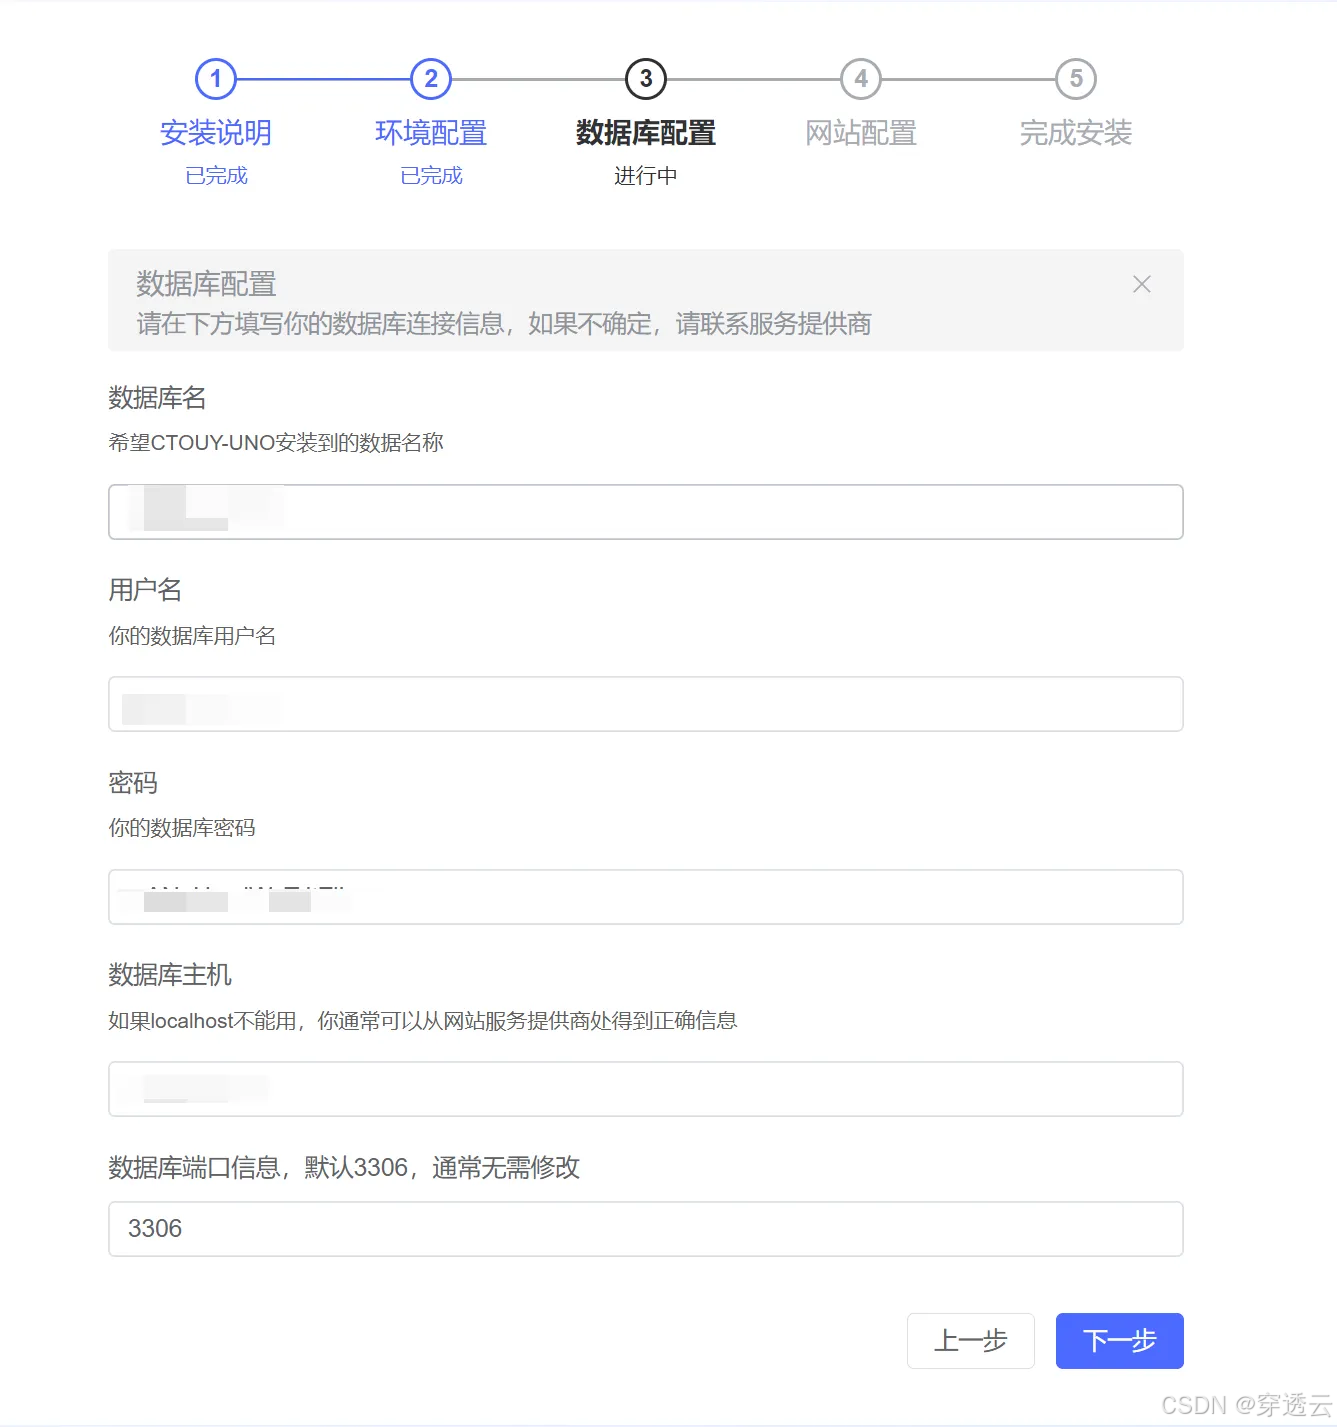1337x1427 pixels.
Task: Open the 网站配置 step label
Action: pyautogui.click(x=860, y=133)
